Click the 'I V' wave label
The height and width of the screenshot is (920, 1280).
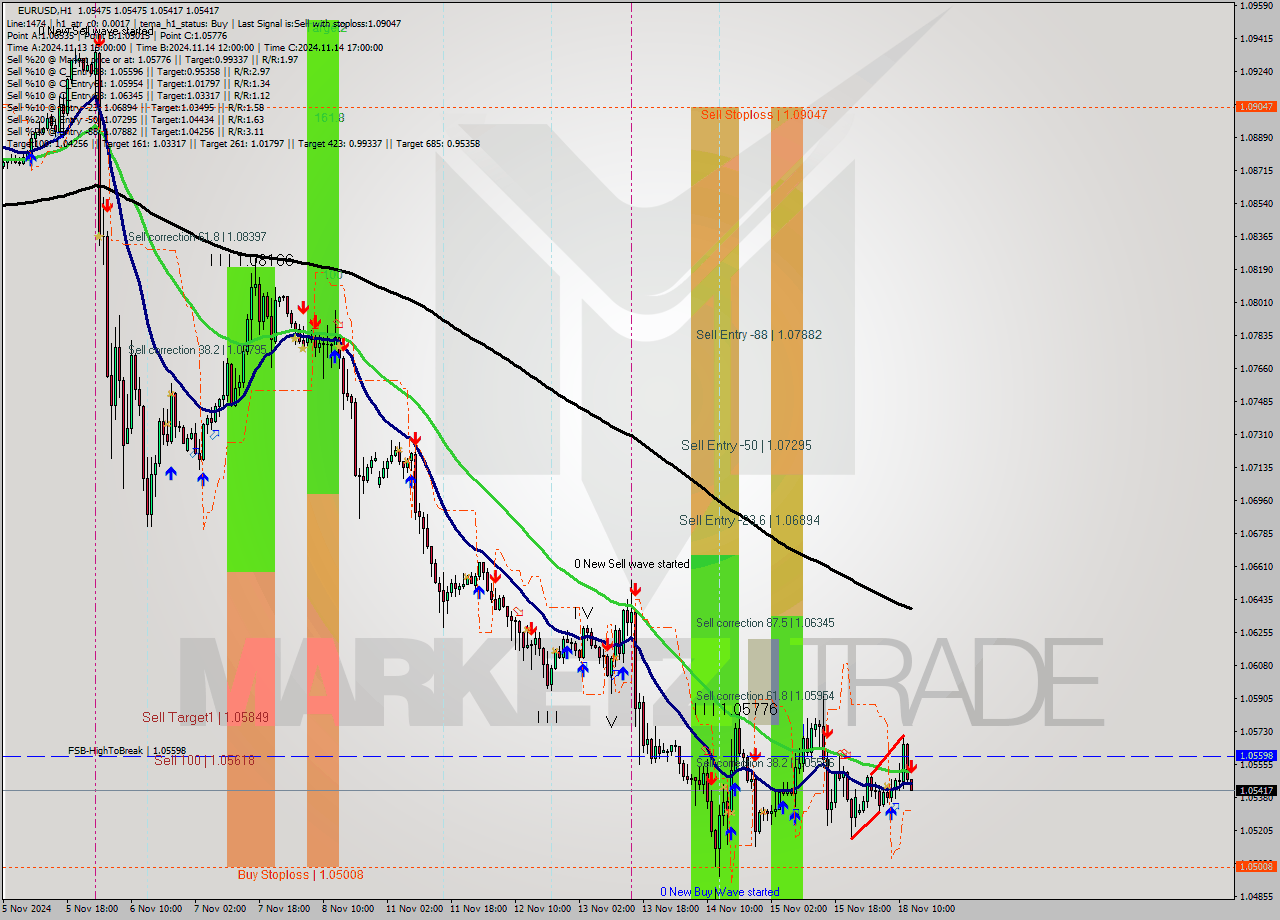click(583, 613)
